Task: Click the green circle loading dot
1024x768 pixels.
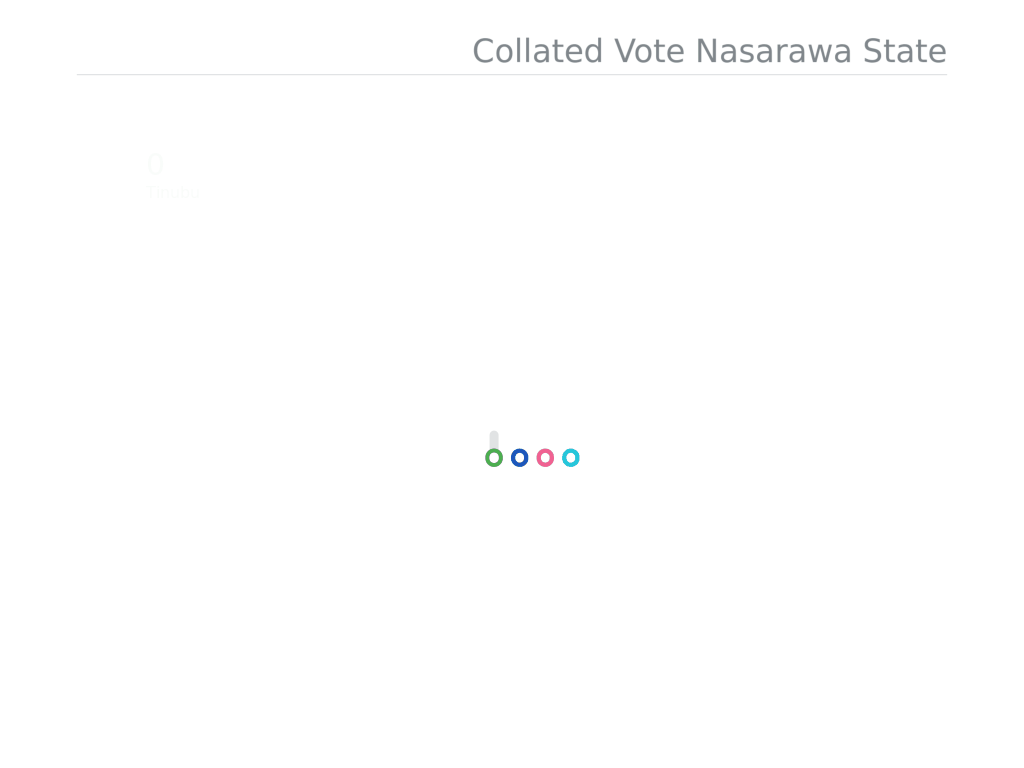Action: pyautogui.click(x=494, y=458)
